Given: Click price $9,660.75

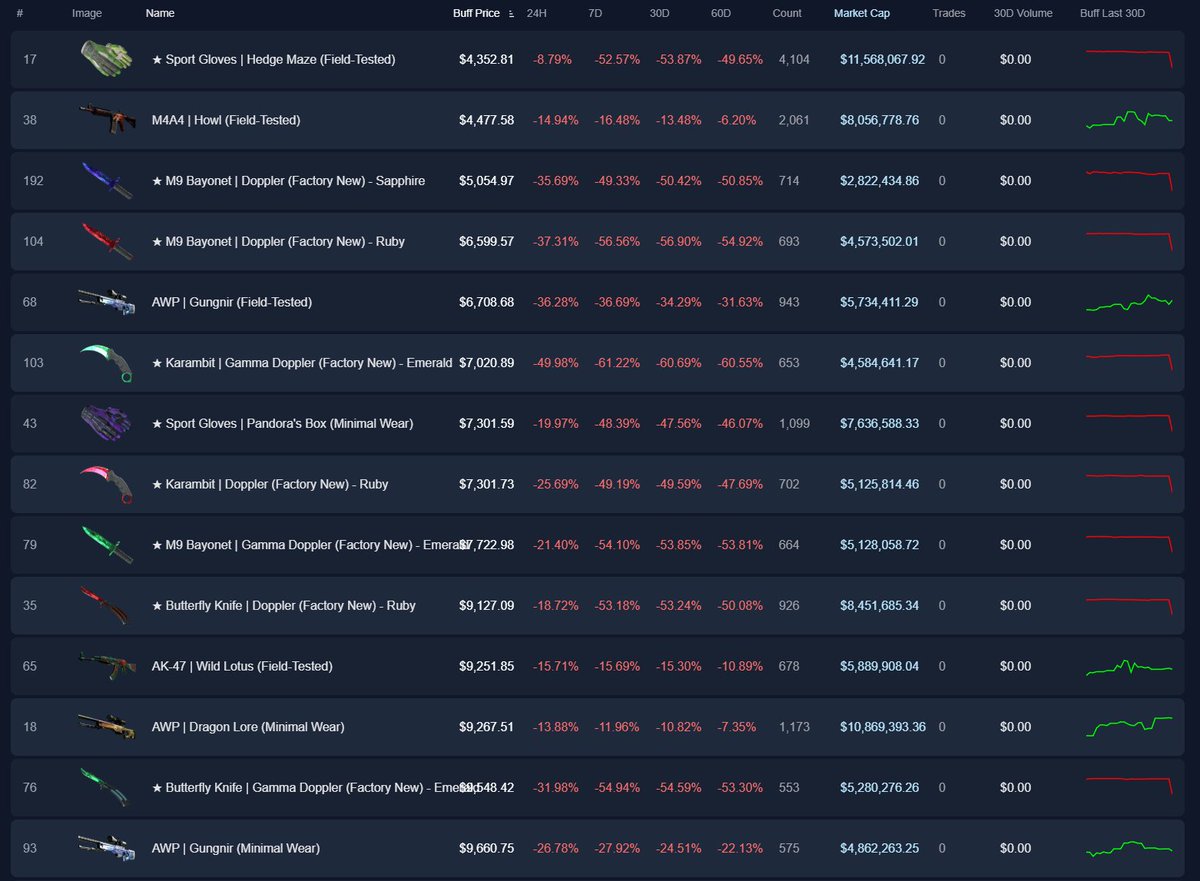Looking at the screenshot, I should click(486, 848).
